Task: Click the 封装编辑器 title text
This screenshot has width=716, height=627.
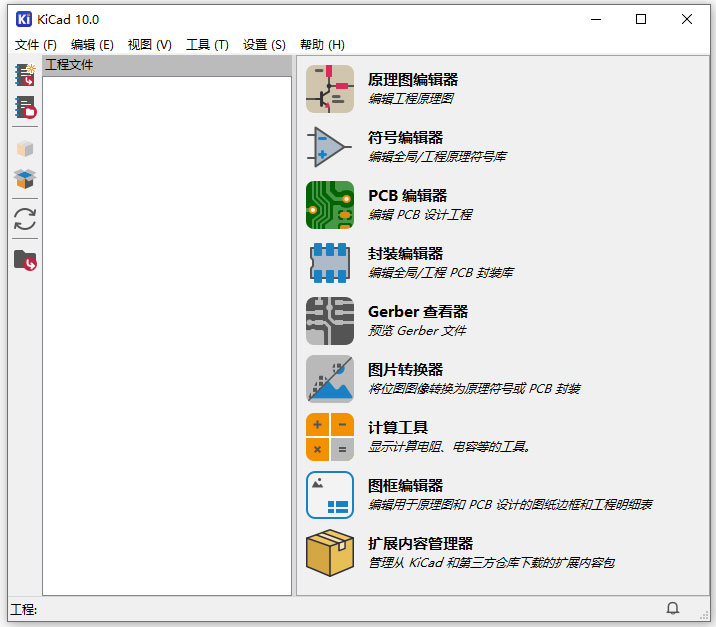Action: click(x=405, y=253)
